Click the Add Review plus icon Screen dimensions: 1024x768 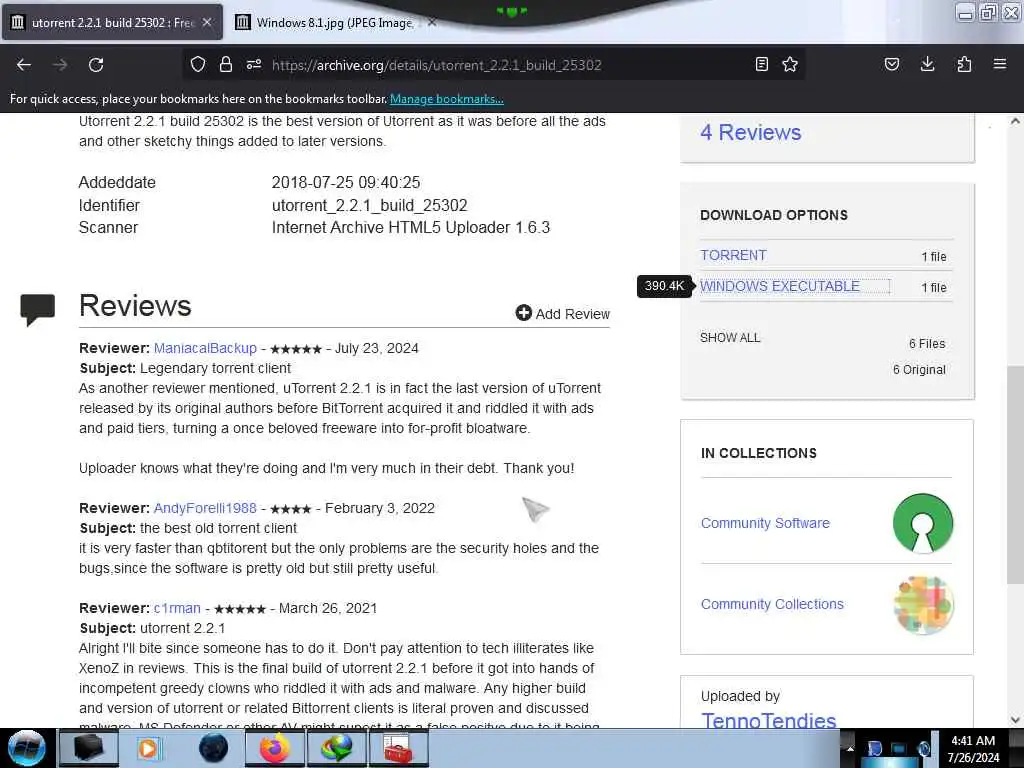click(523, 313)
